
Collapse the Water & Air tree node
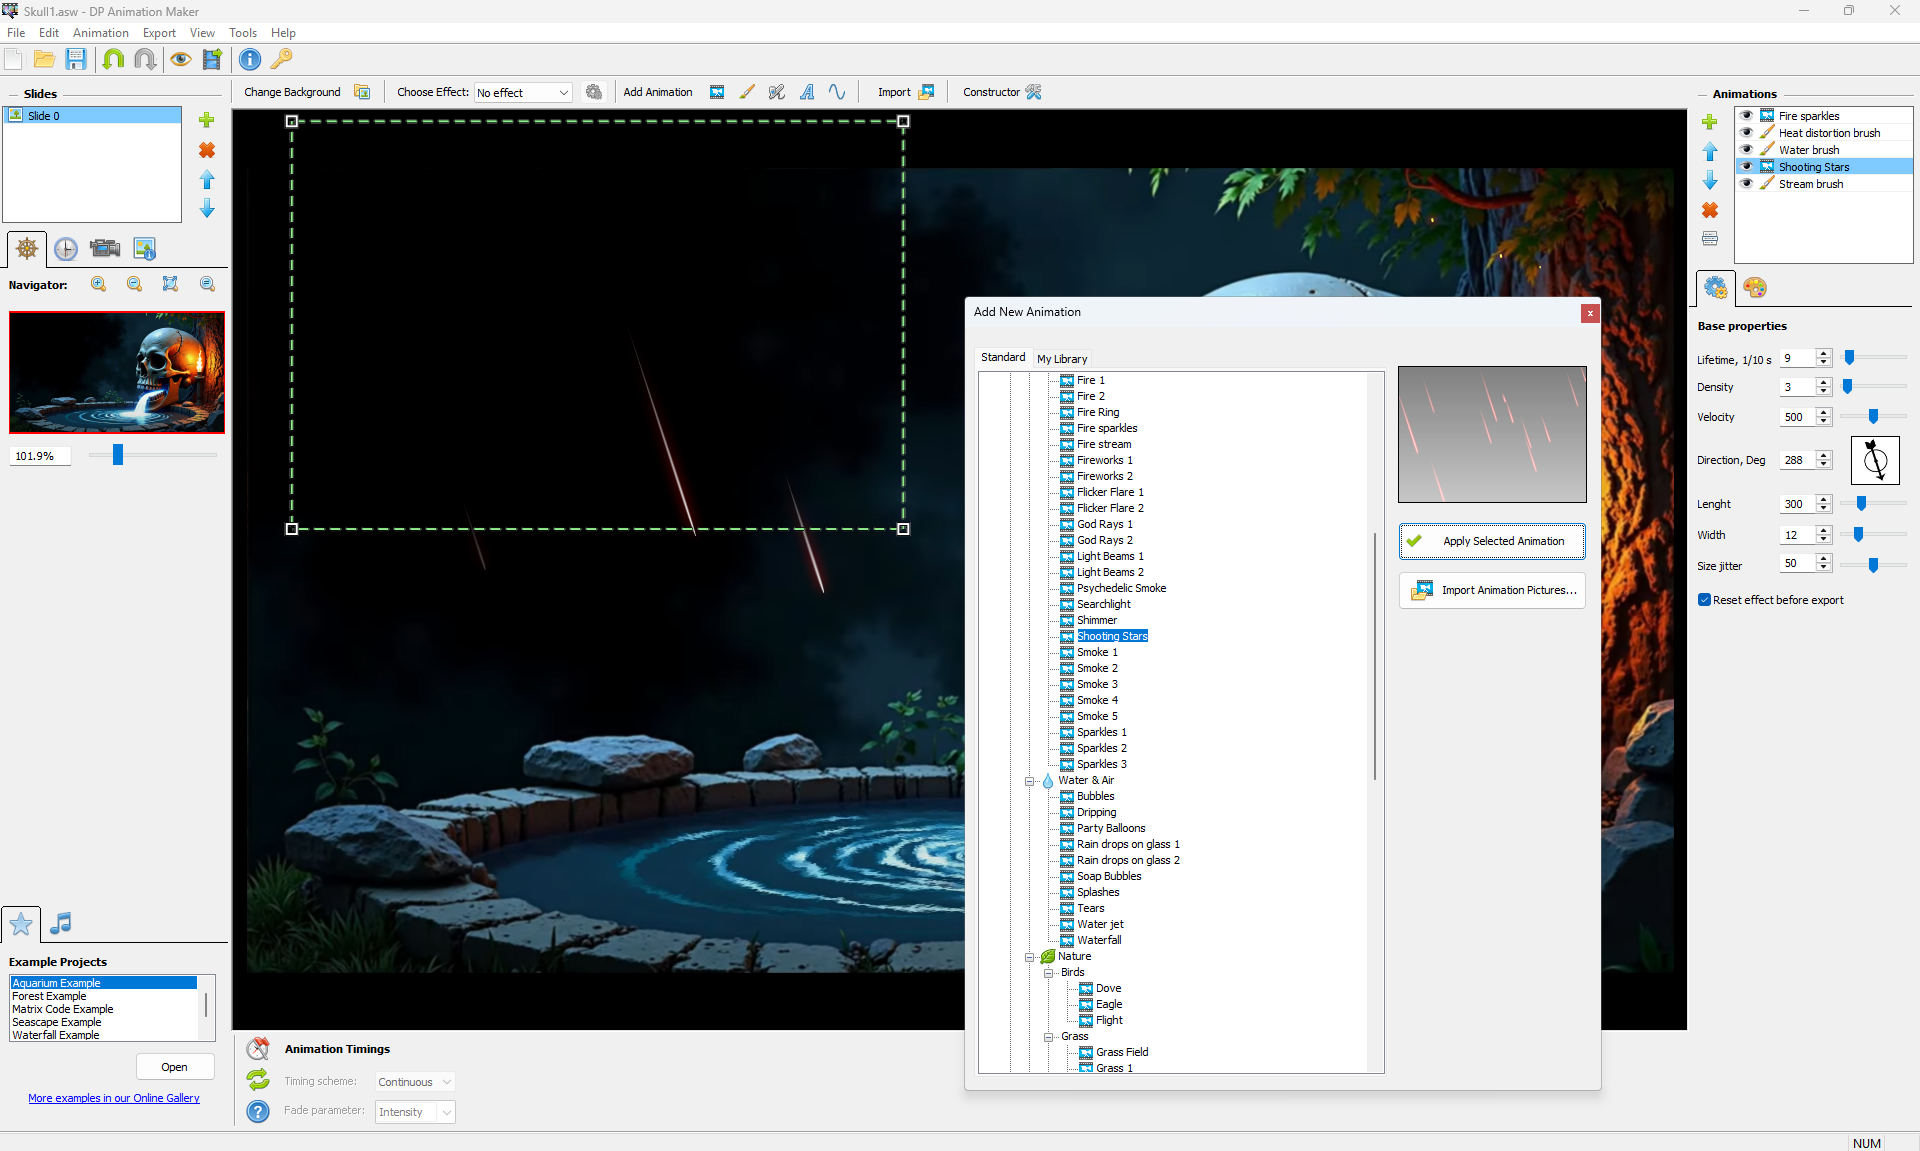(x=1030, y=781)
